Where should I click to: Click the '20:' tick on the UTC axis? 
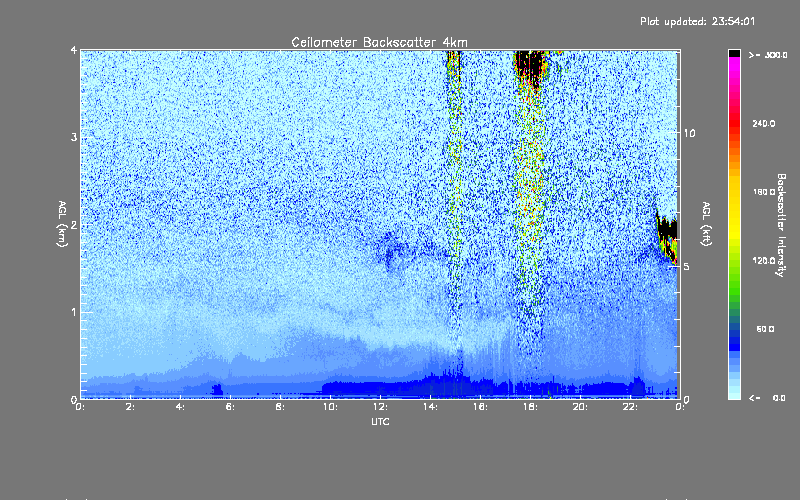(580, 407)
